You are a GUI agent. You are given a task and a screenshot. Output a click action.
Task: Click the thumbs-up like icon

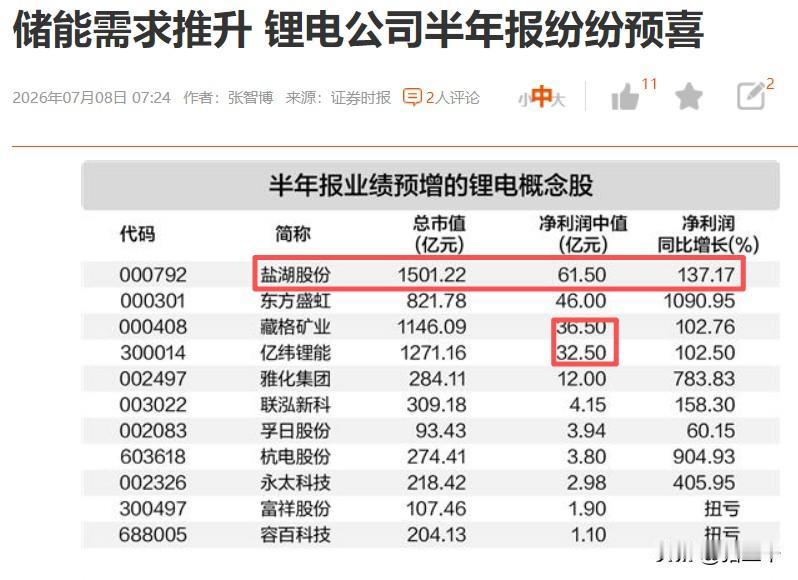[x=625, y=97]
